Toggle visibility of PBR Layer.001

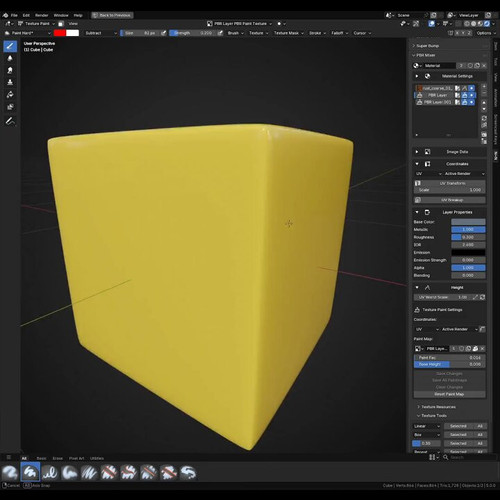point(472,102)
